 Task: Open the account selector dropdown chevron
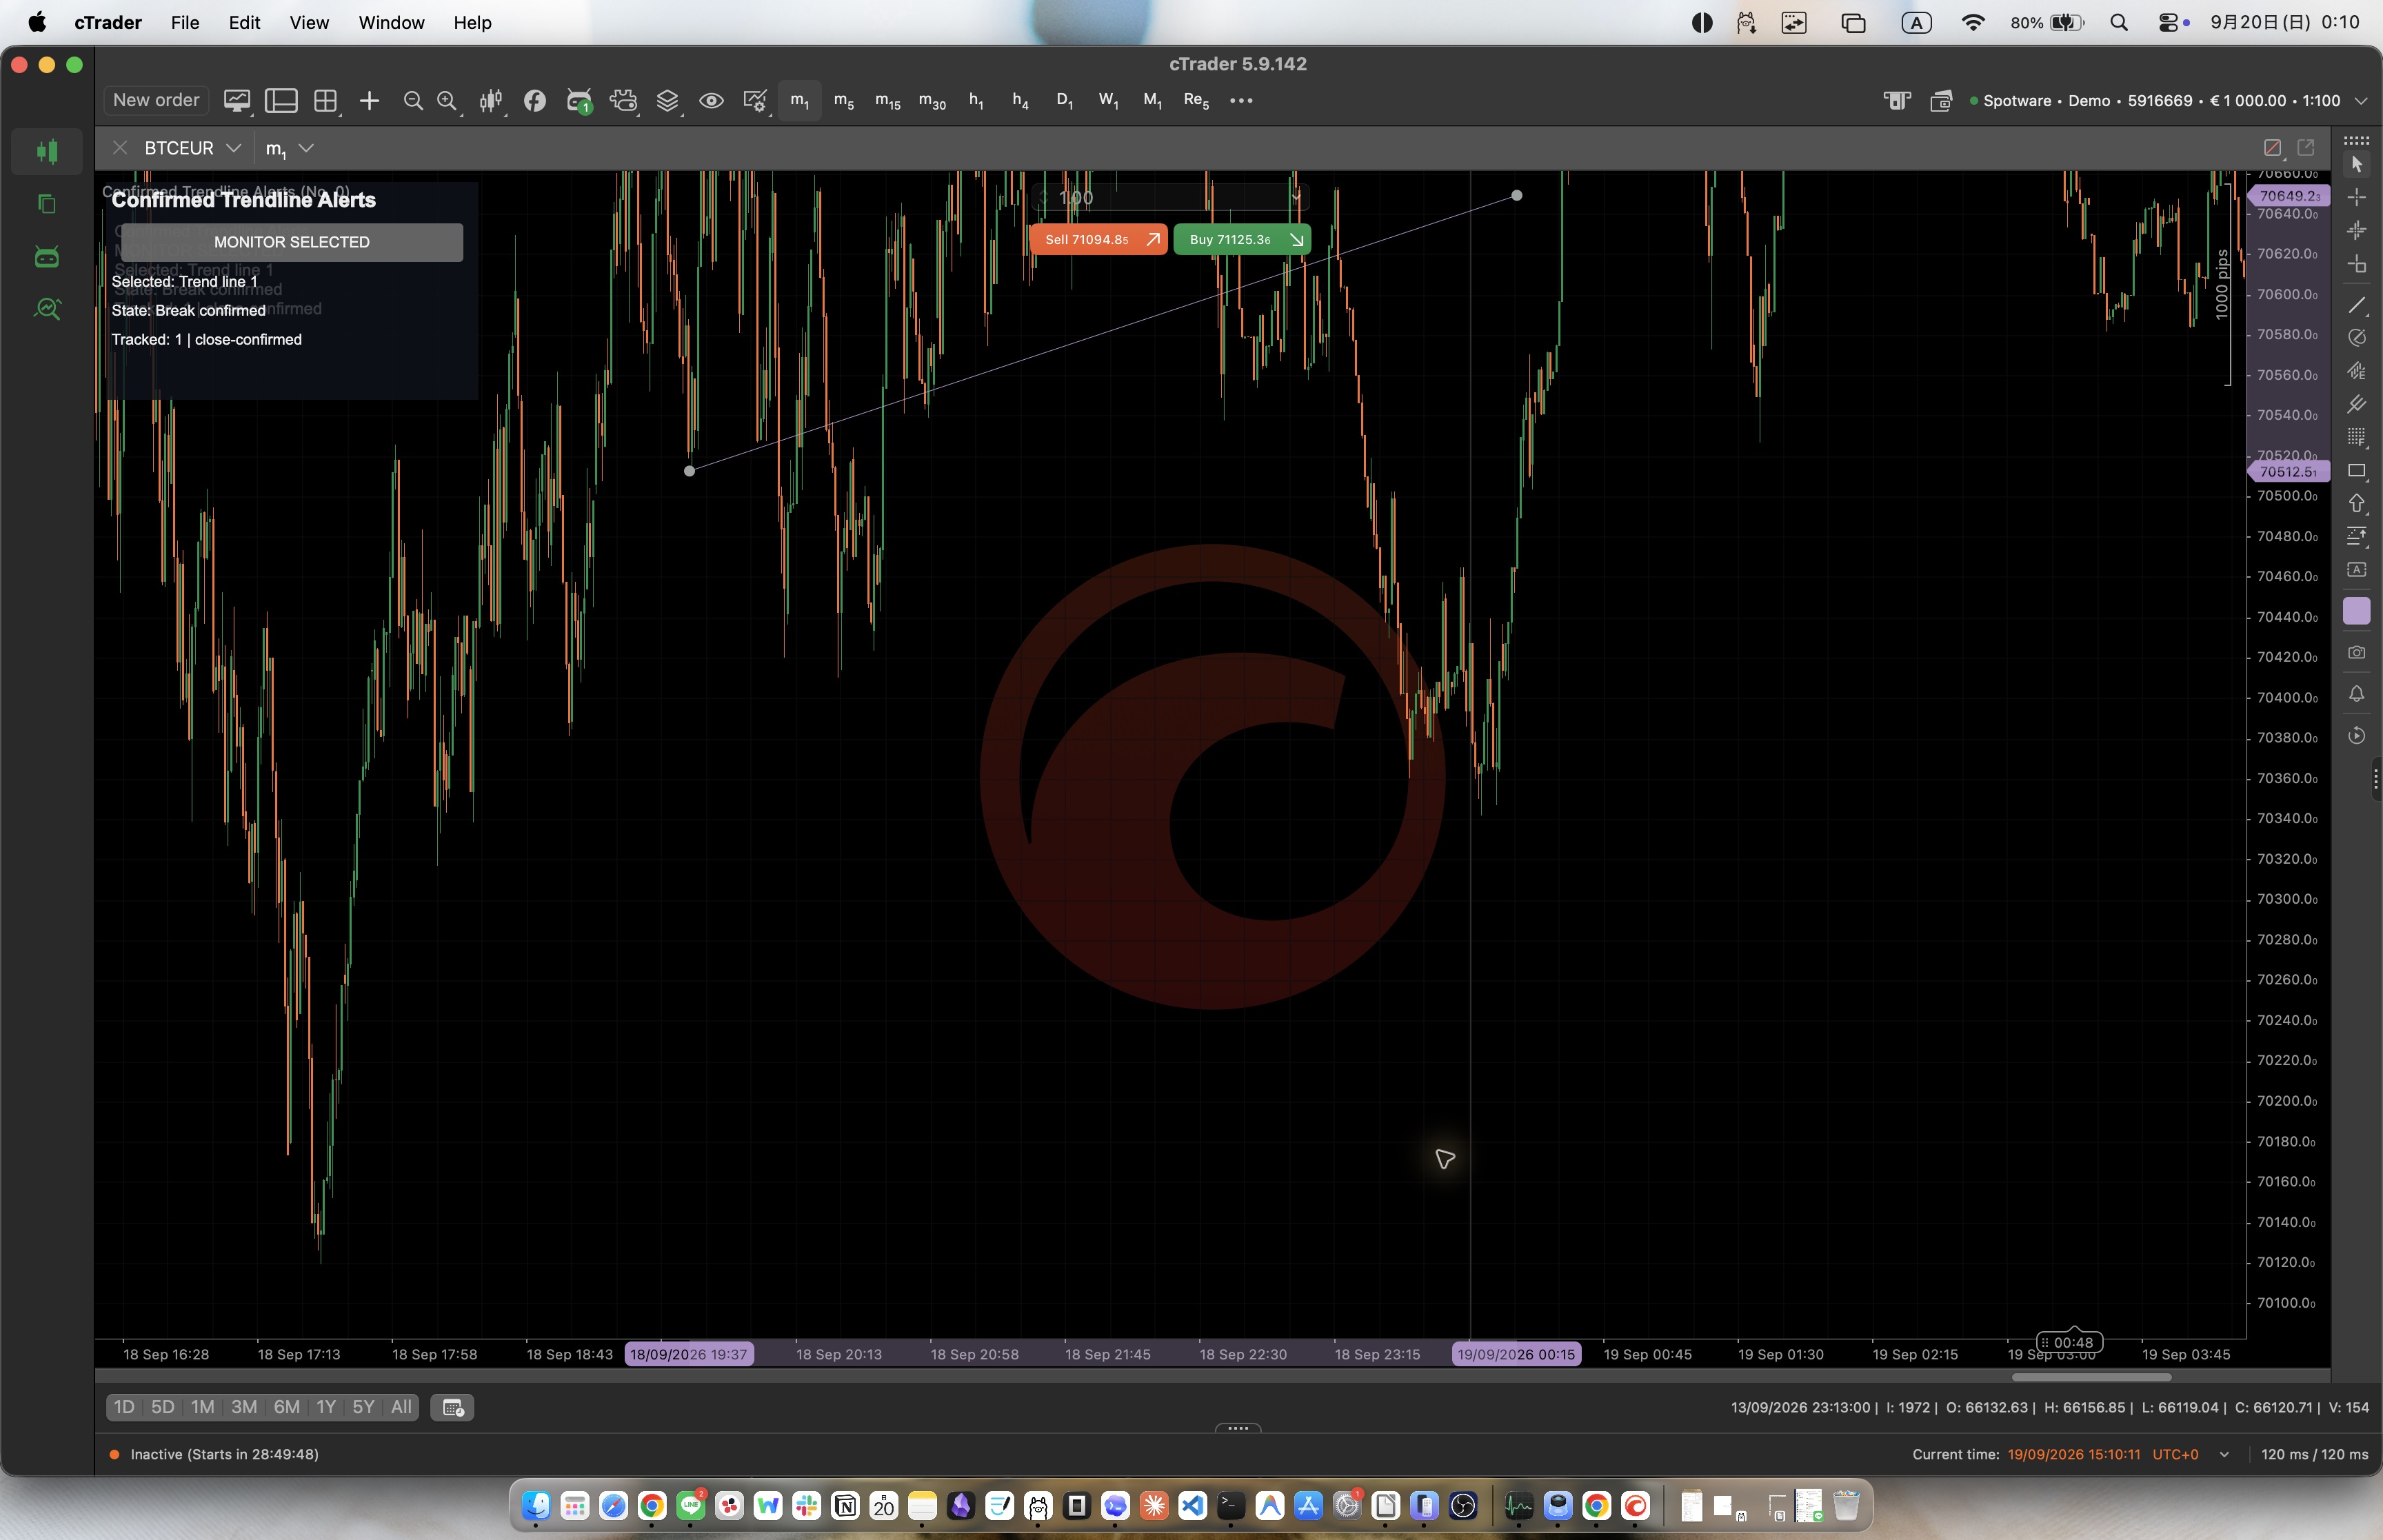click(2361, 101)
